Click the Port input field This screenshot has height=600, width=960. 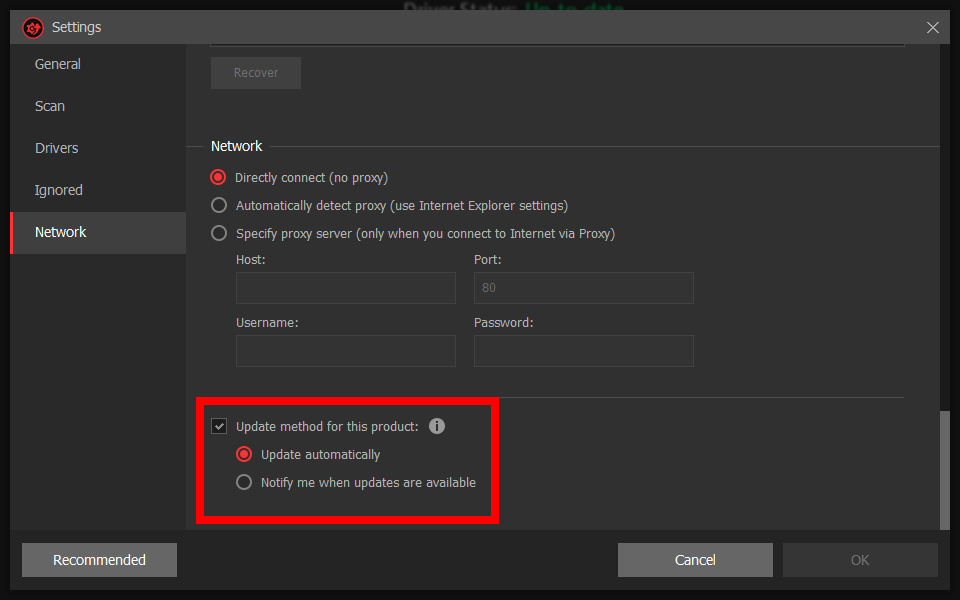583,288
